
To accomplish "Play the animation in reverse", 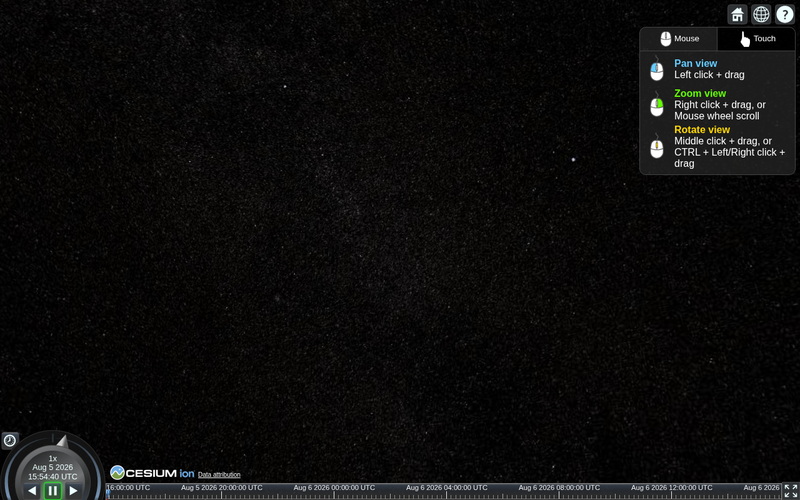I will [x=32, y=491].
